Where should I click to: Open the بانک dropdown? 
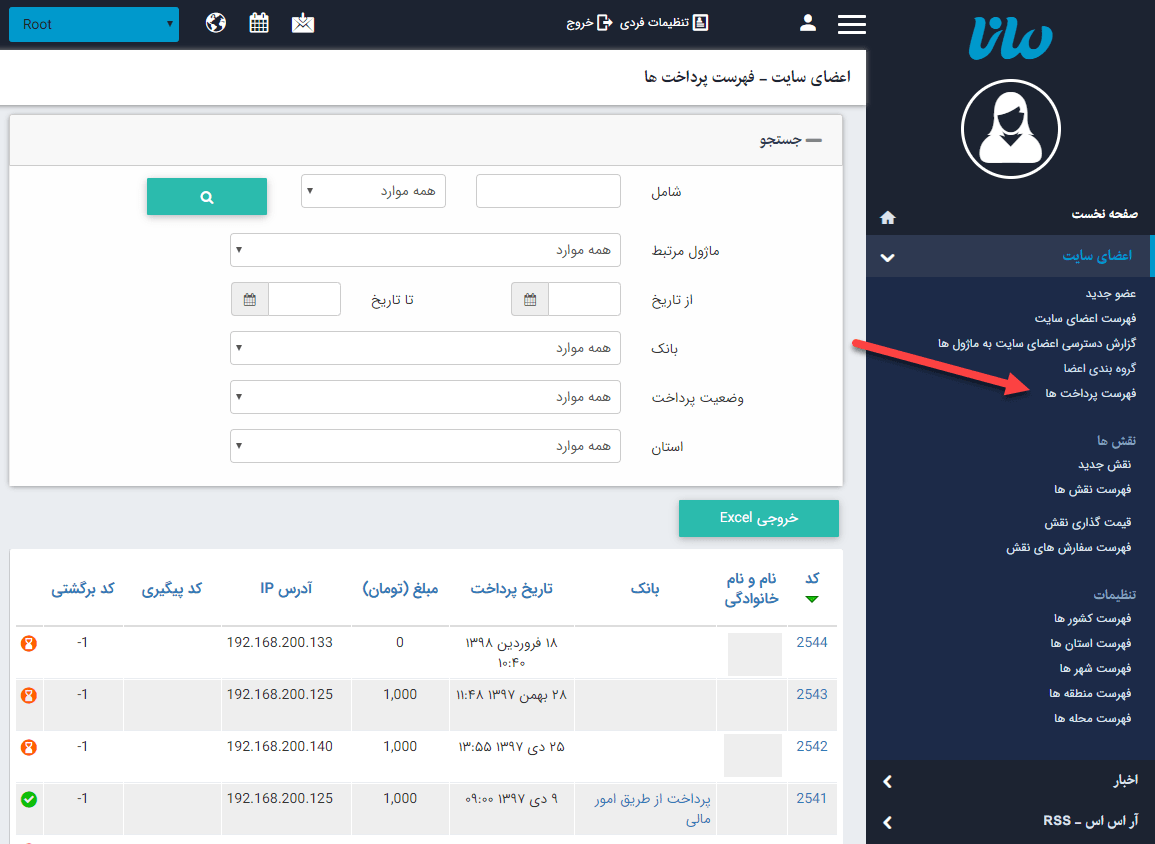[x=425, y=347]
